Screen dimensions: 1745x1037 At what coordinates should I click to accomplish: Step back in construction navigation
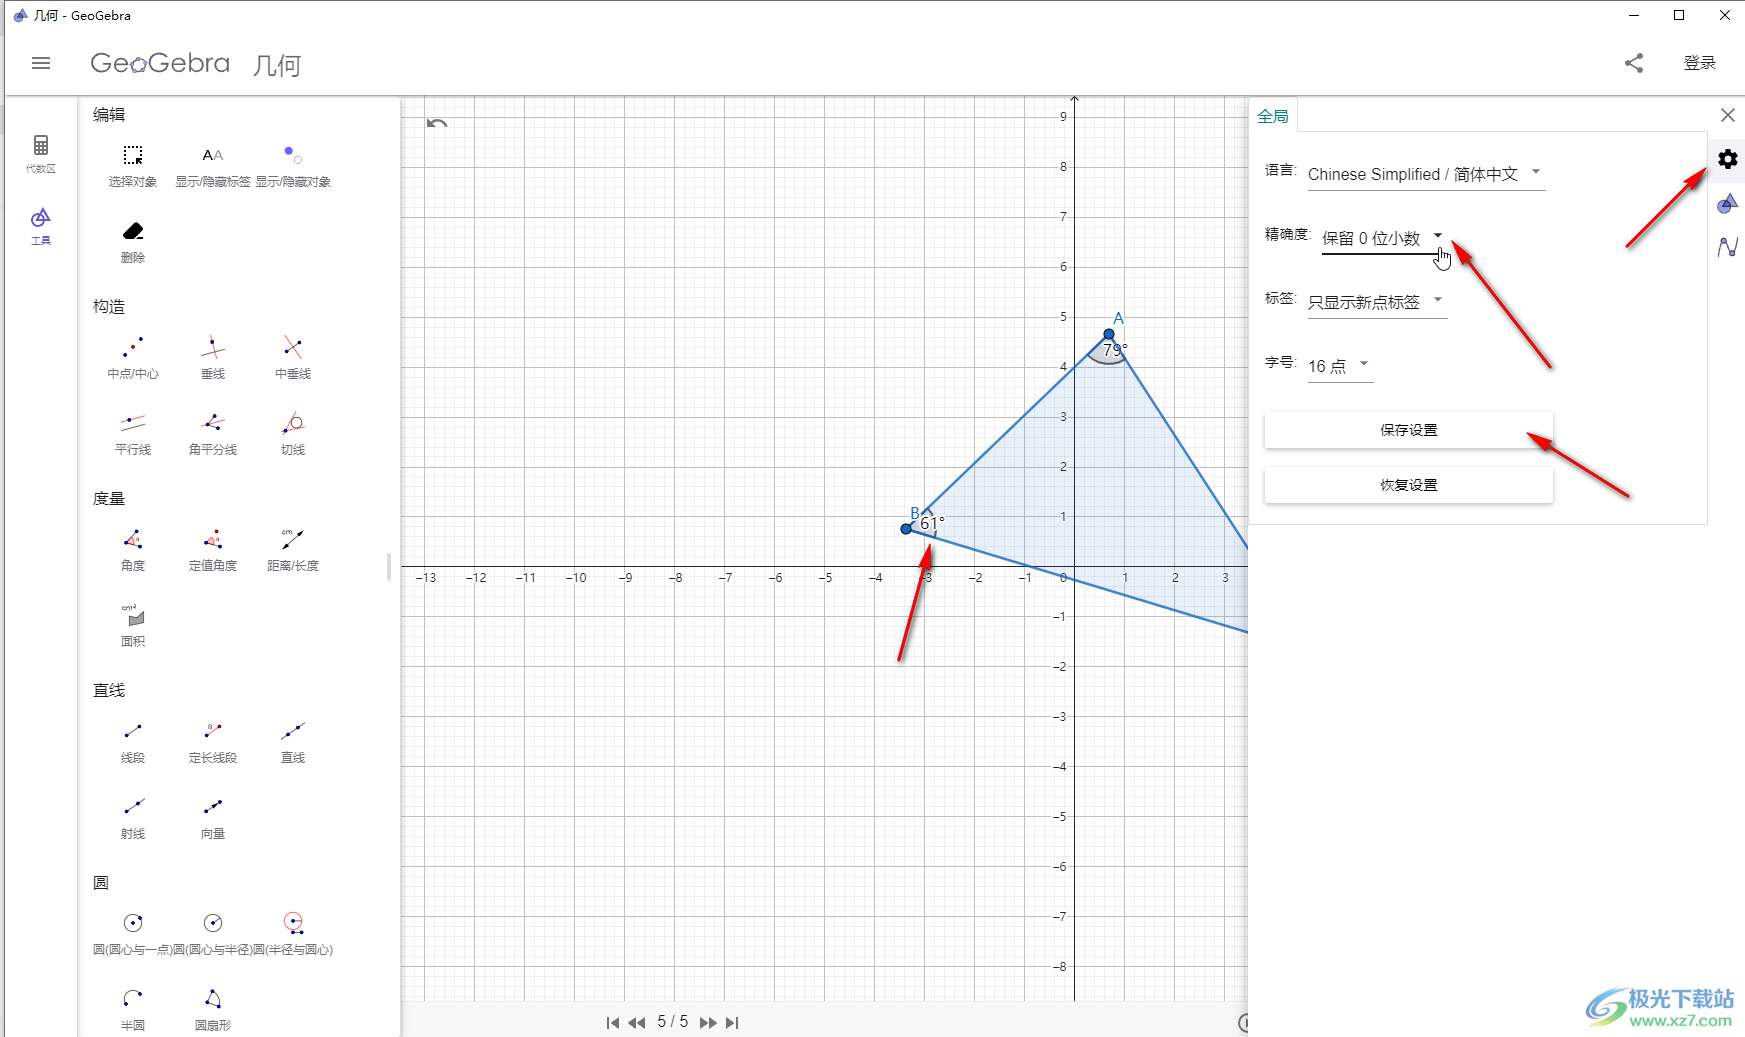[636, 1022]
